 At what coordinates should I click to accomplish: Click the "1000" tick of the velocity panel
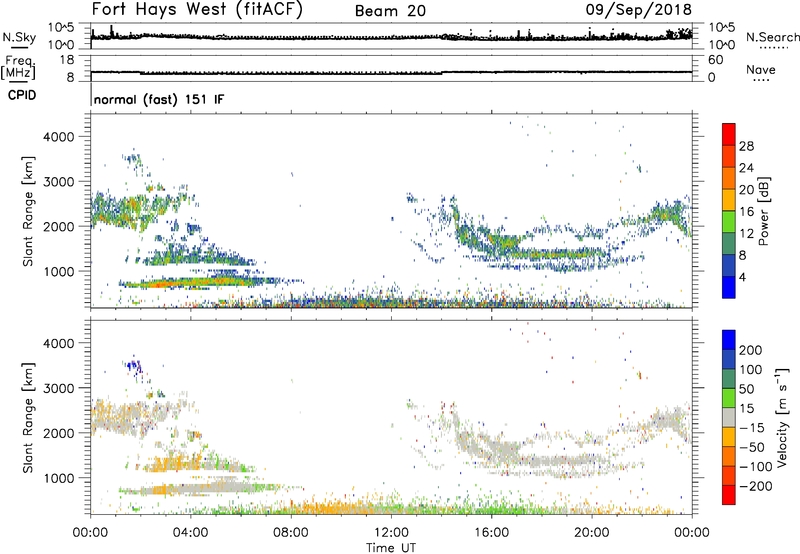pos(59,478)
